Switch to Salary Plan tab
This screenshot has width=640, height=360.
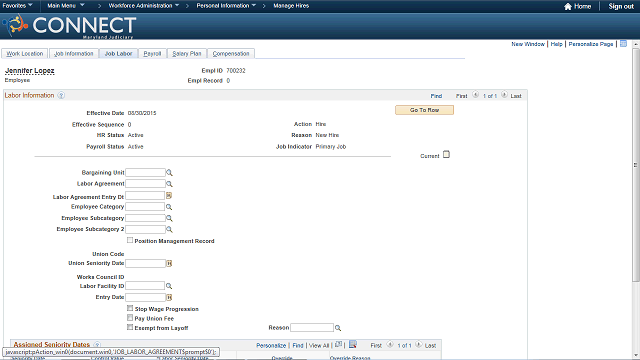187,53
